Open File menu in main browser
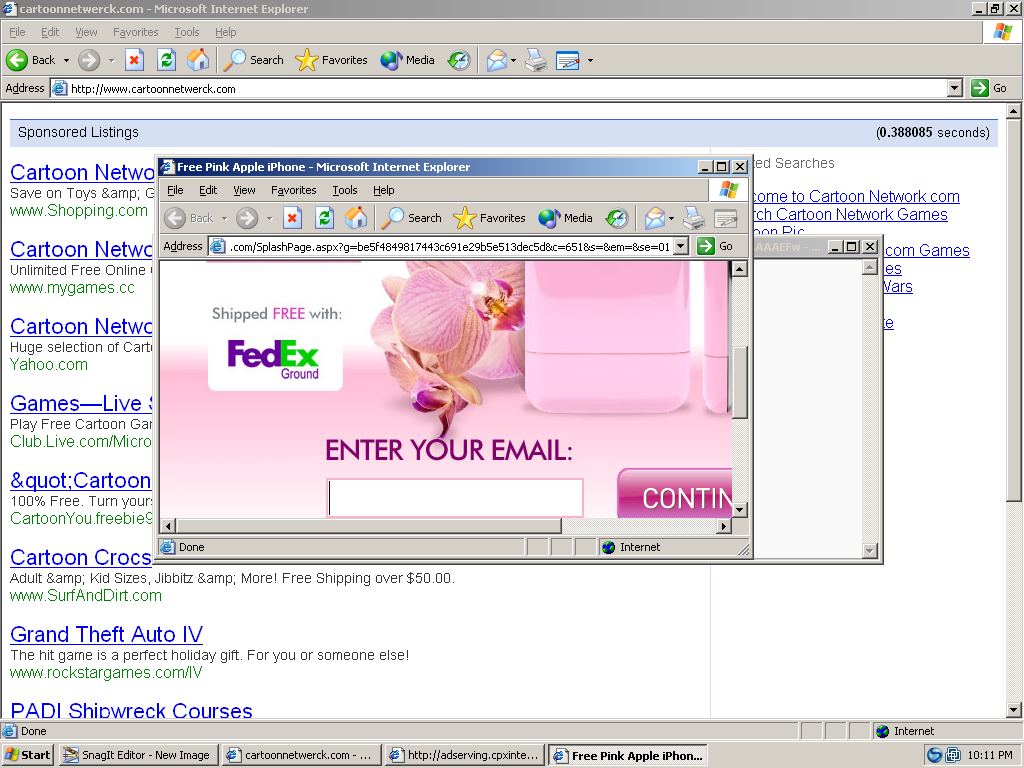 (x=17, y=32)
